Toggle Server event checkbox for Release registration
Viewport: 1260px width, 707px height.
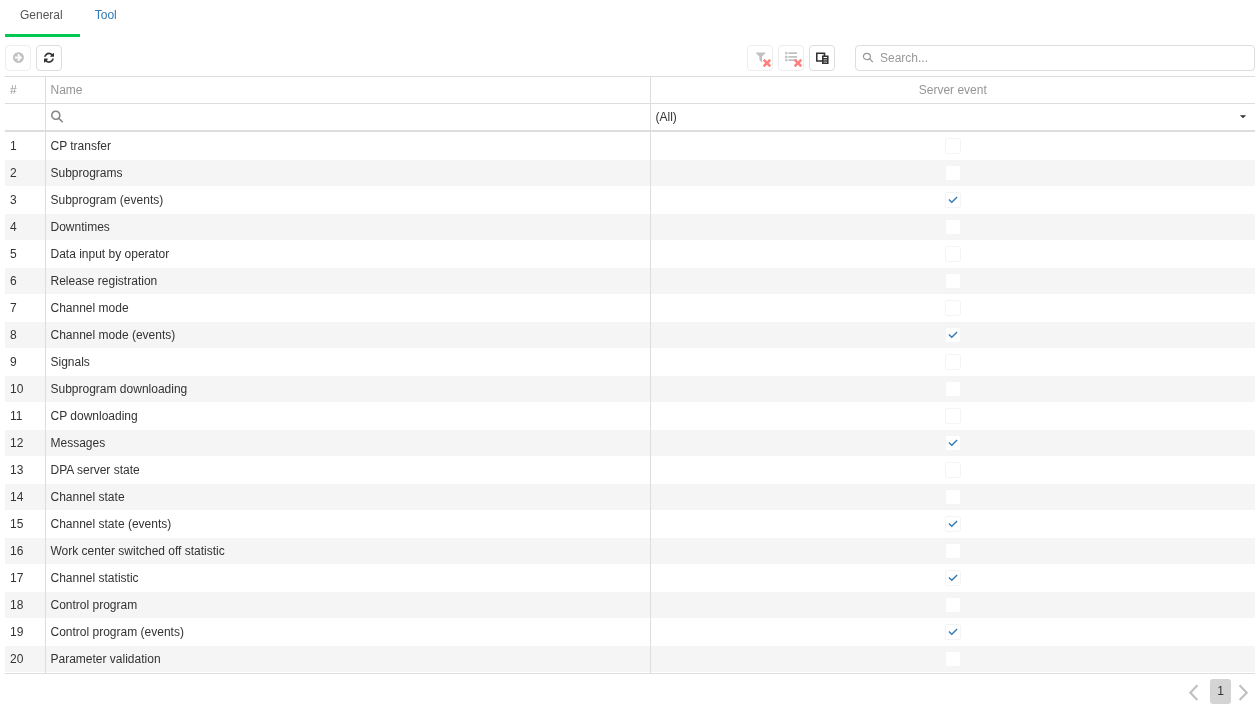coord(953,281)
